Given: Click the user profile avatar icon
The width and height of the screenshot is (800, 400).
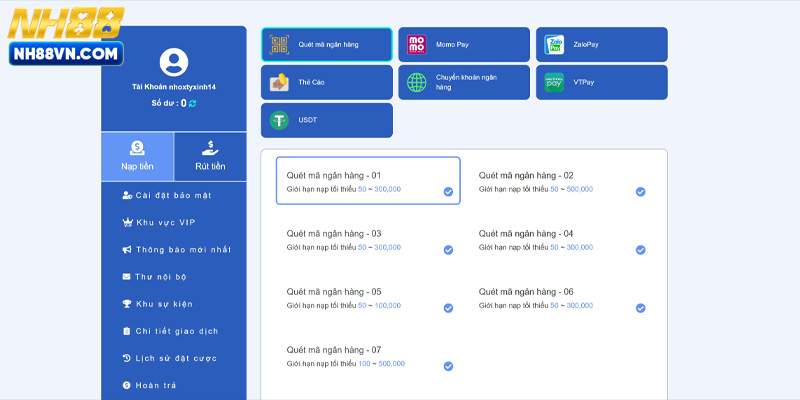Looking at the screenshot, I should pos(173,62).
